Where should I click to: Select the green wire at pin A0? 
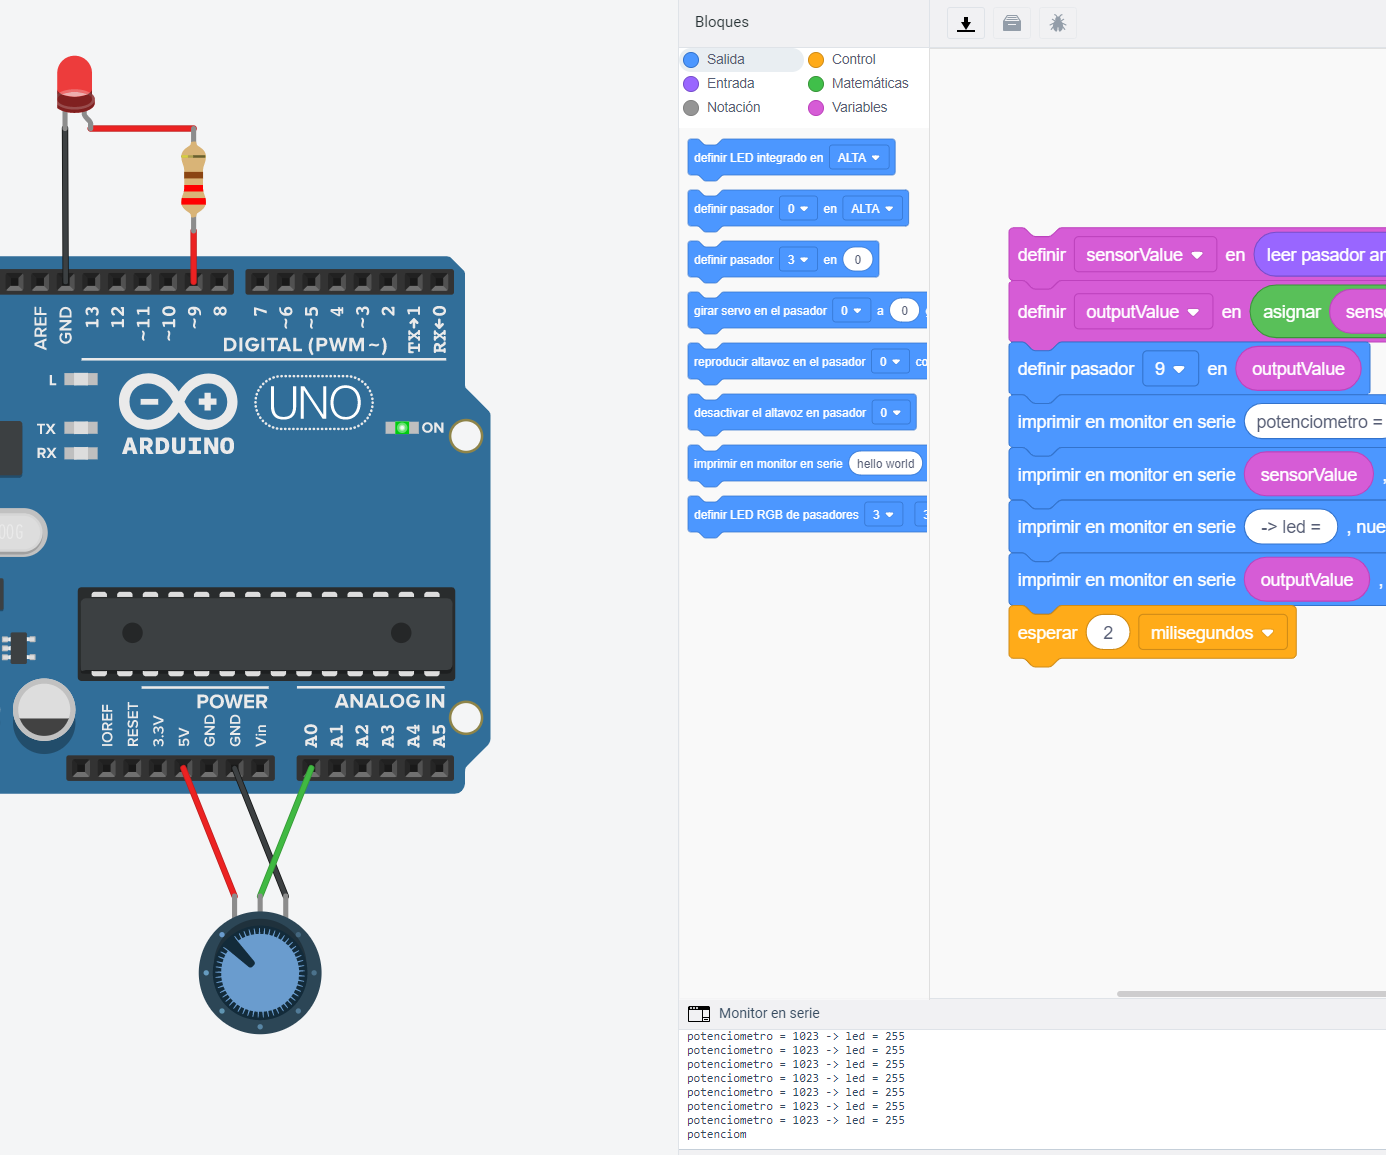coord(285,831)
